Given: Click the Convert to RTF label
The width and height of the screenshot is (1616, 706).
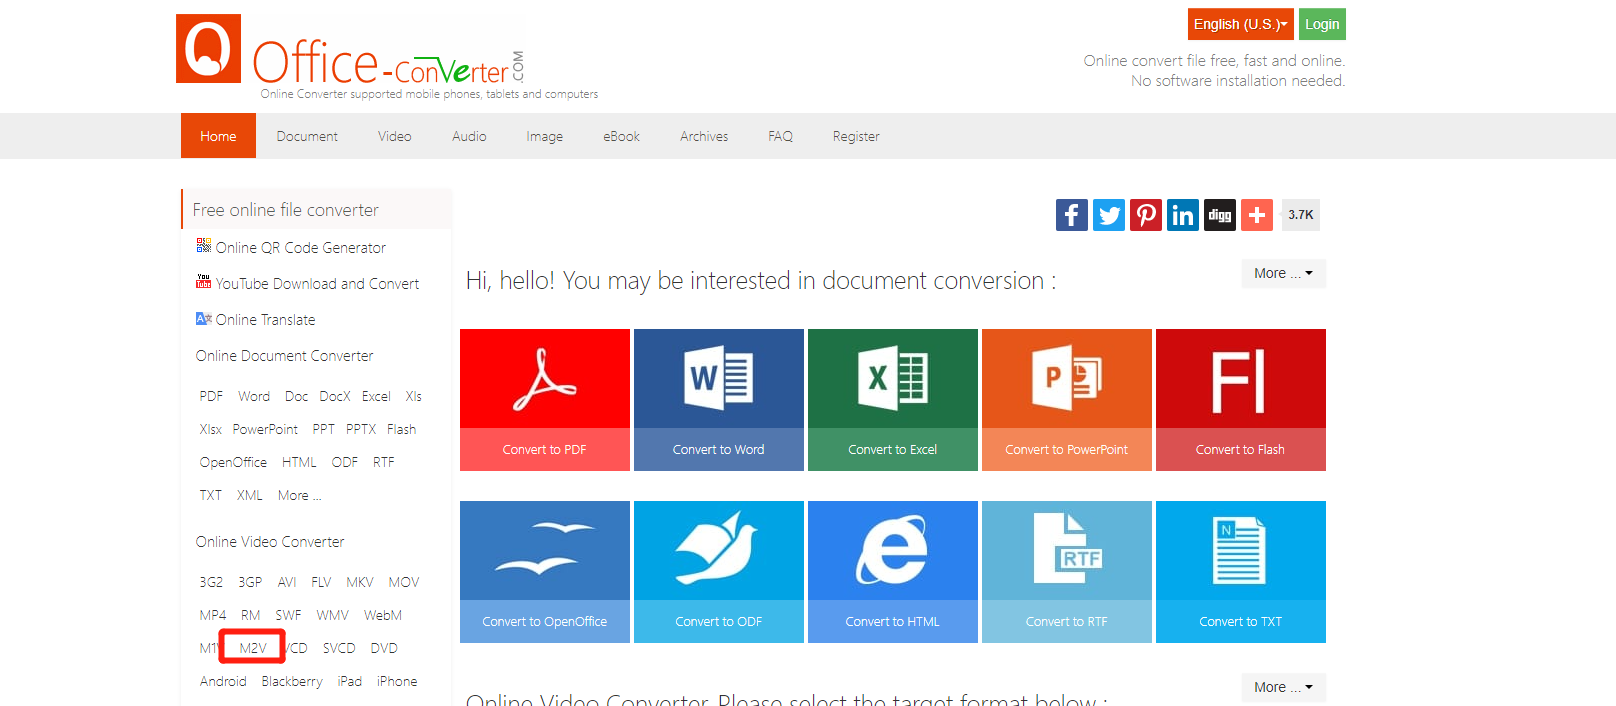Looking at the screenshot, I should click(x=1066, y=621).
